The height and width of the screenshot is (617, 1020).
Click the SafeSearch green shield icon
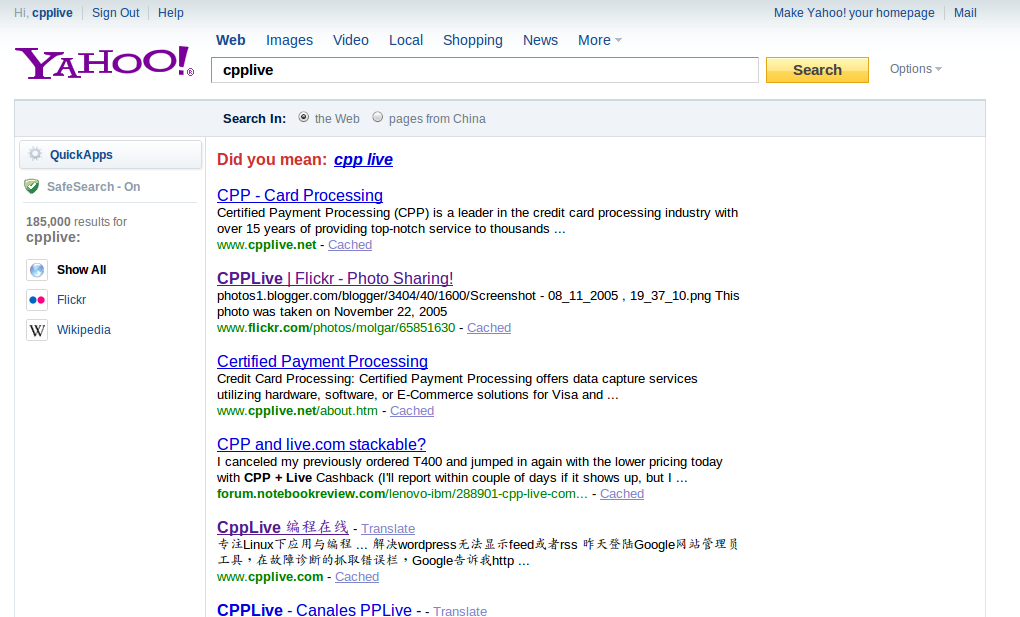(31, 187)
